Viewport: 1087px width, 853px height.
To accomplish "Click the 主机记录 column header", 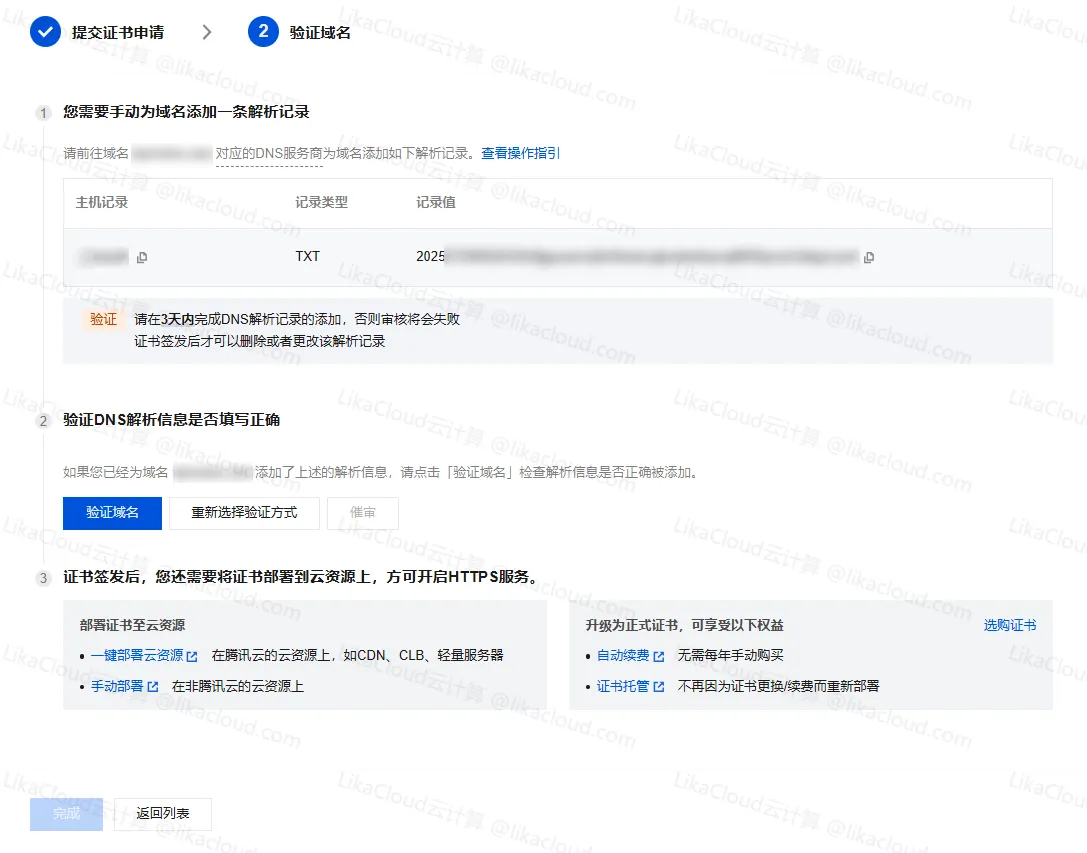I will tap(102, 203).
